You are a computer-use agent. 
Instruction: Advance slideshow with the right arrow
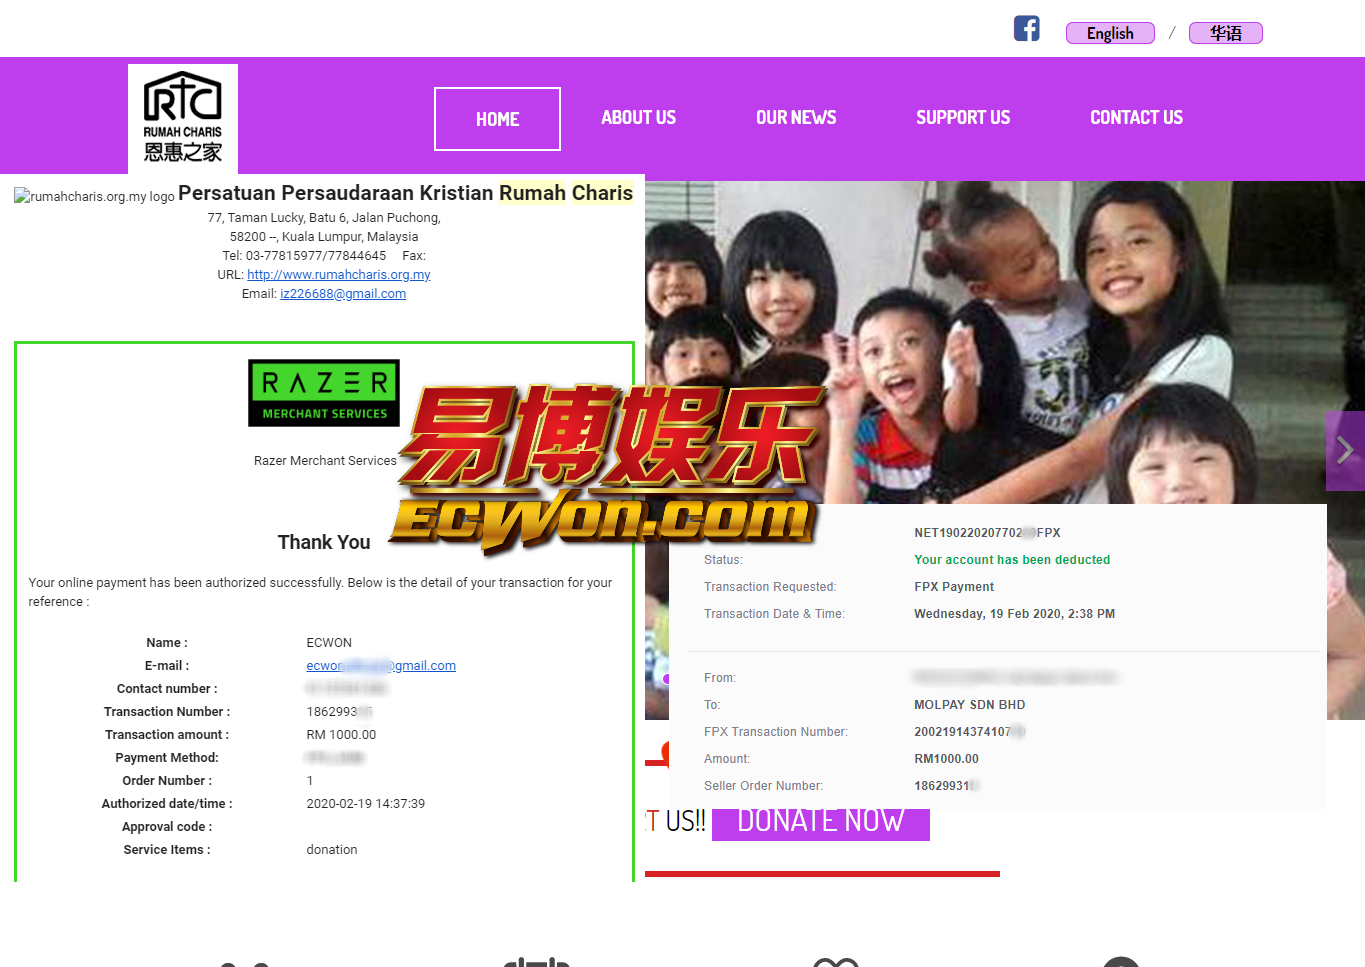point(1345,451)
